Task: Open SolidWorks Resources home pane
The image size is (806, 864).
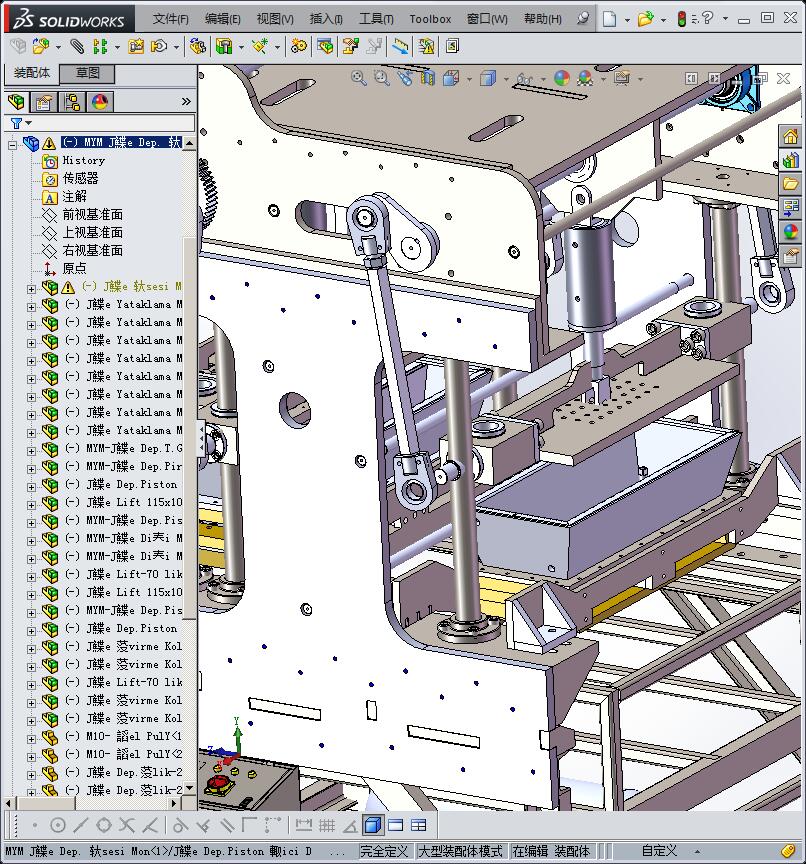Action: (x=790, y=136)
